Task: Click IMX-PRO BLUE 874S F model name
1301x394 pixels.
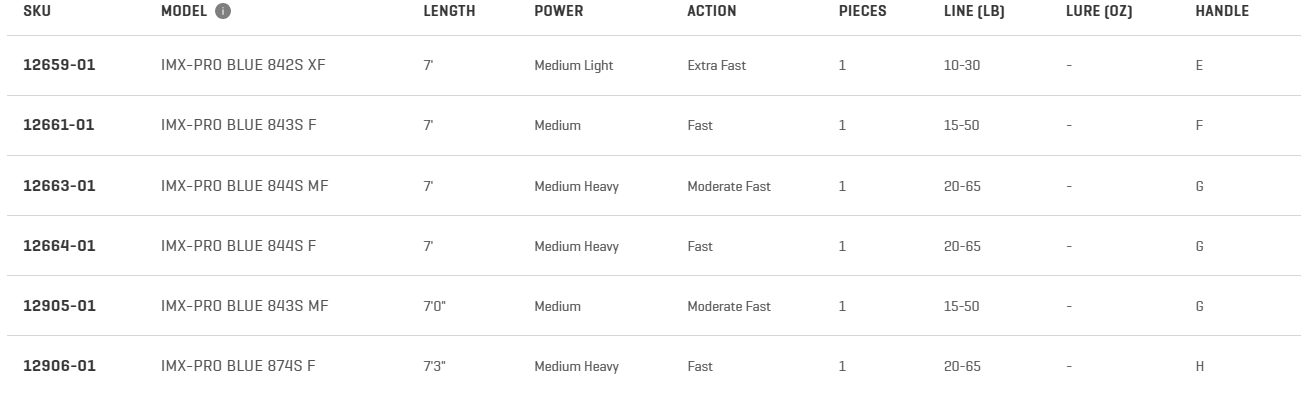Action: tap(238, 366)
